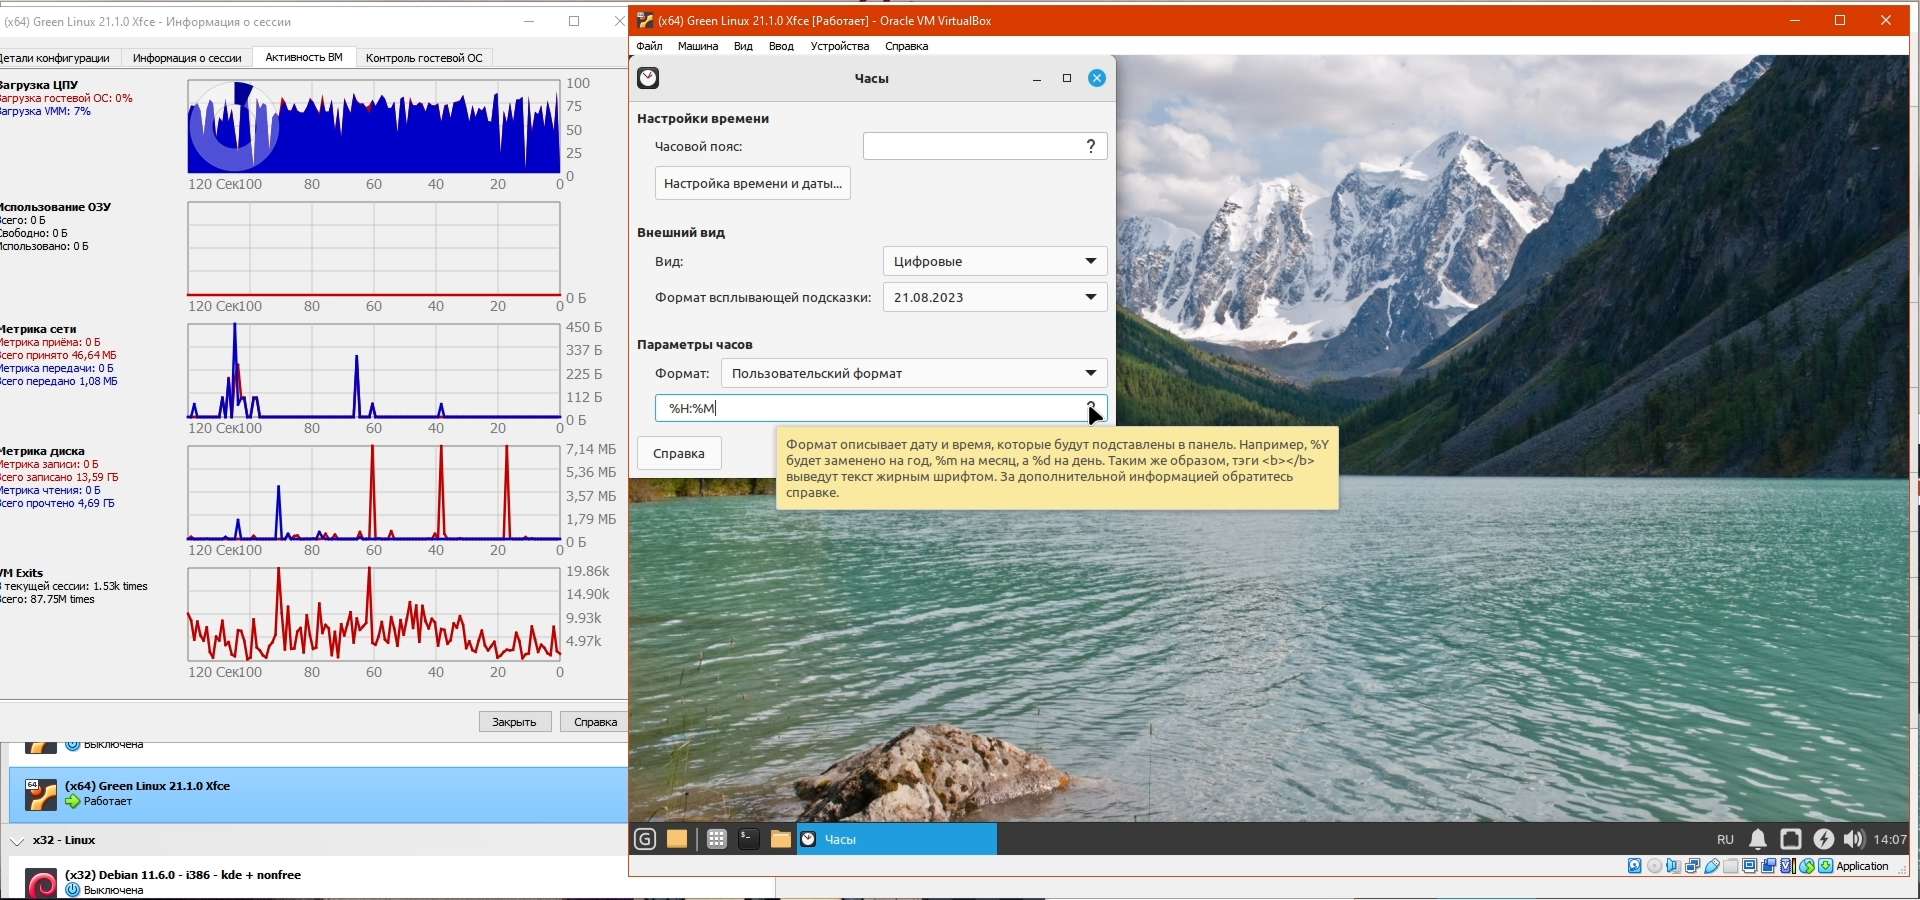Open the Формат dropdown set to Пользовательский формат
The height and width of the screenshot is (900, 1920).
(914, 373)
